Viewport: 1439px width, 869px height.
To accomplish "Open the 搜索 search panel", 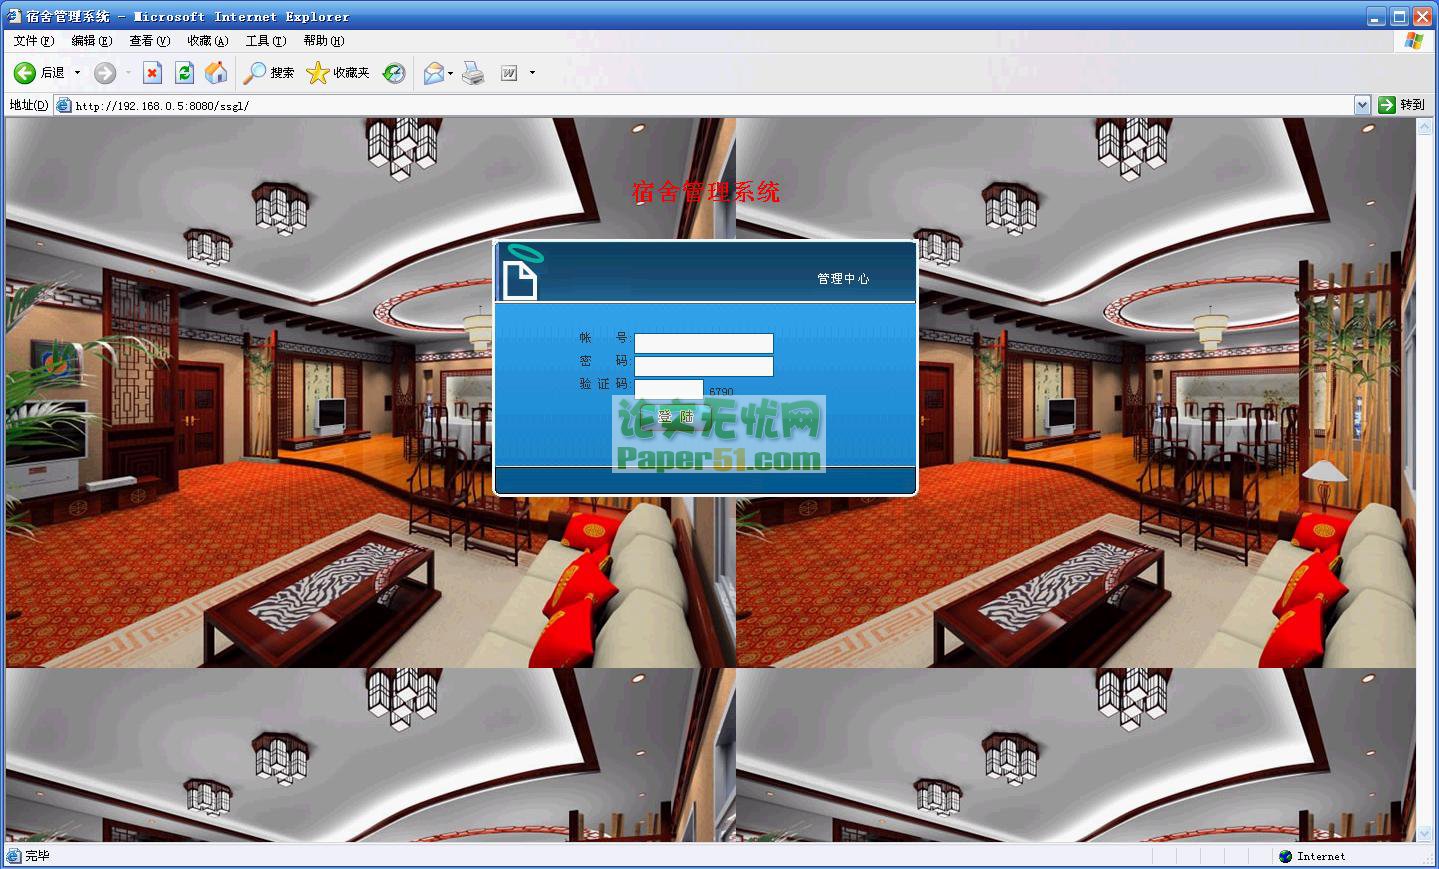I will tap(269, 73).
